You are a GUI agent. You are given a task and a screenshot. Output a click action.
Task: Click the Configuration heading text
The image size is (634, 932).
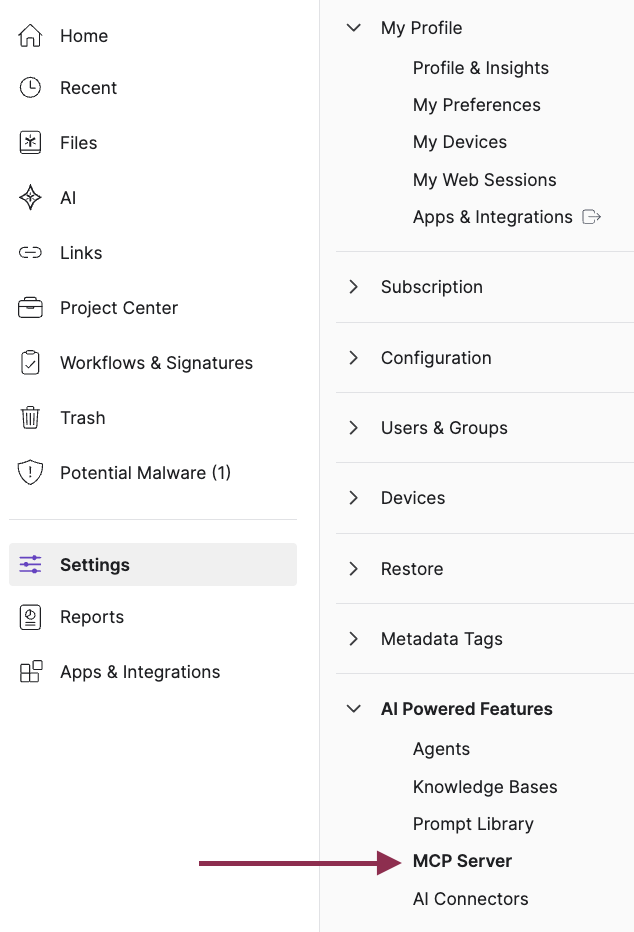(x=436, y=358)
